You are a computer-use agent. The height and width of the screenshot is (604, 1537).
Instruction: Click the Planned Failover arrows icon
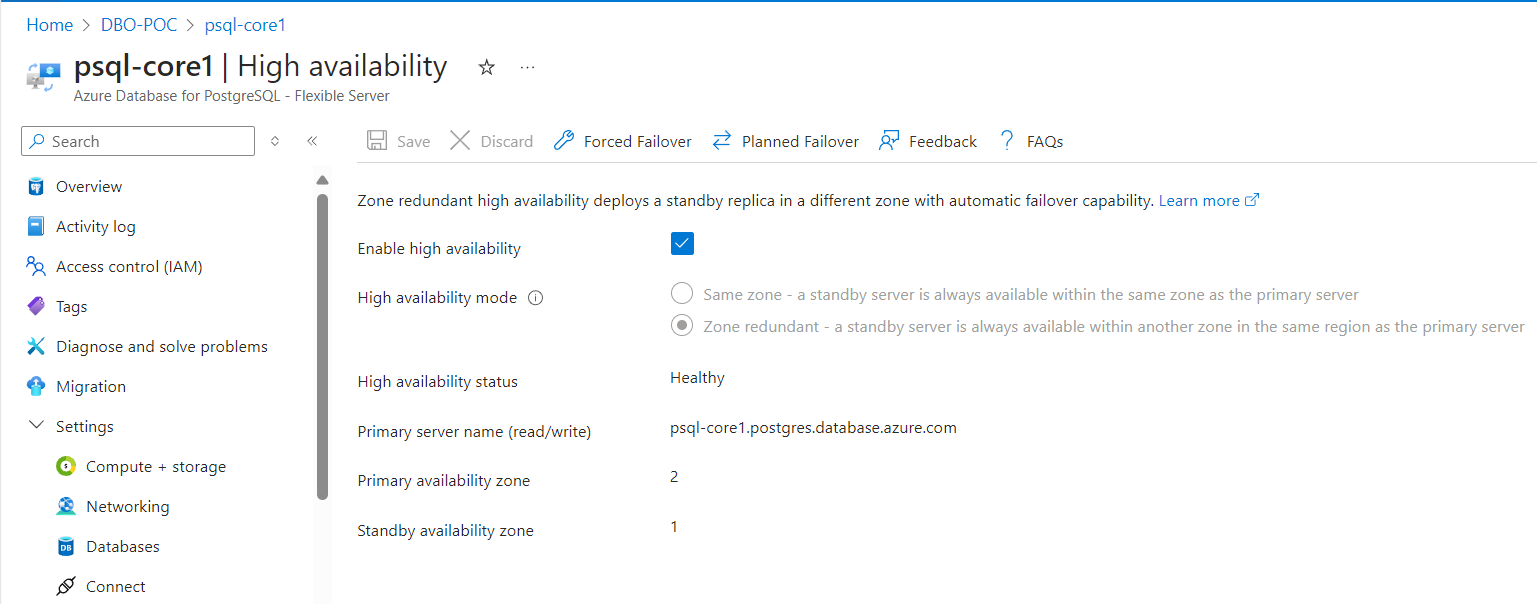pos(722,141)
